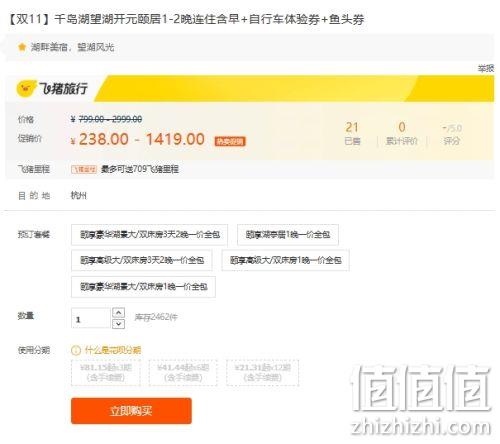Select 湖享居1晚一价全包 package
This screenshot has width=500, height=444.
click(x=288, y=235)
